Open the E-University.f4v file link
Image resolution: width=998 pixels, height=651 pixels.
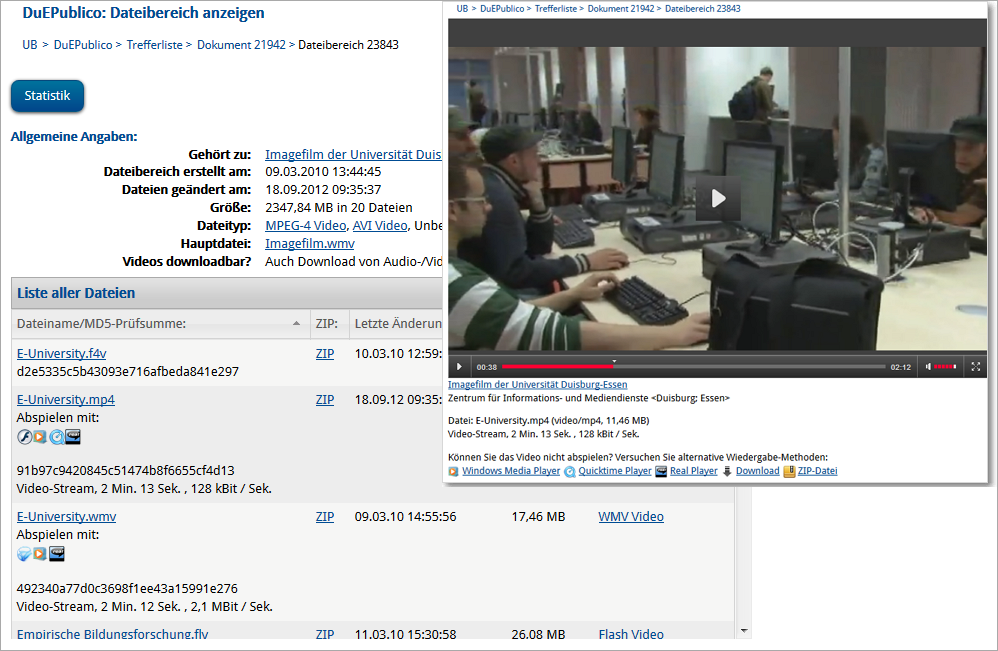[x=61, y=353]
